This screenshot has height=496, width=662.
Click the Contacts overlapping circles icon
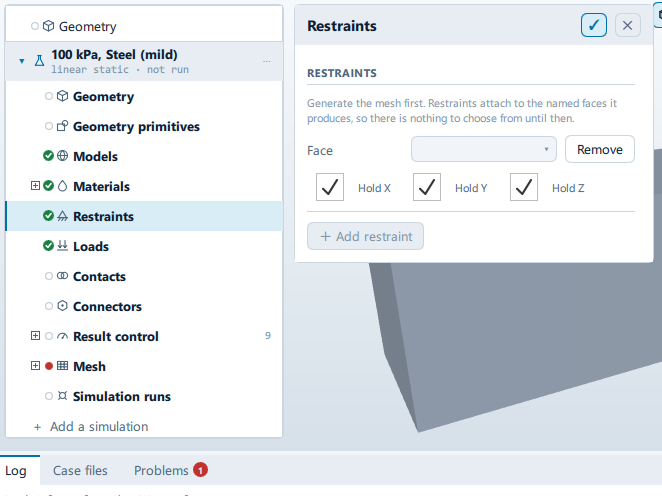click(62, 276)
